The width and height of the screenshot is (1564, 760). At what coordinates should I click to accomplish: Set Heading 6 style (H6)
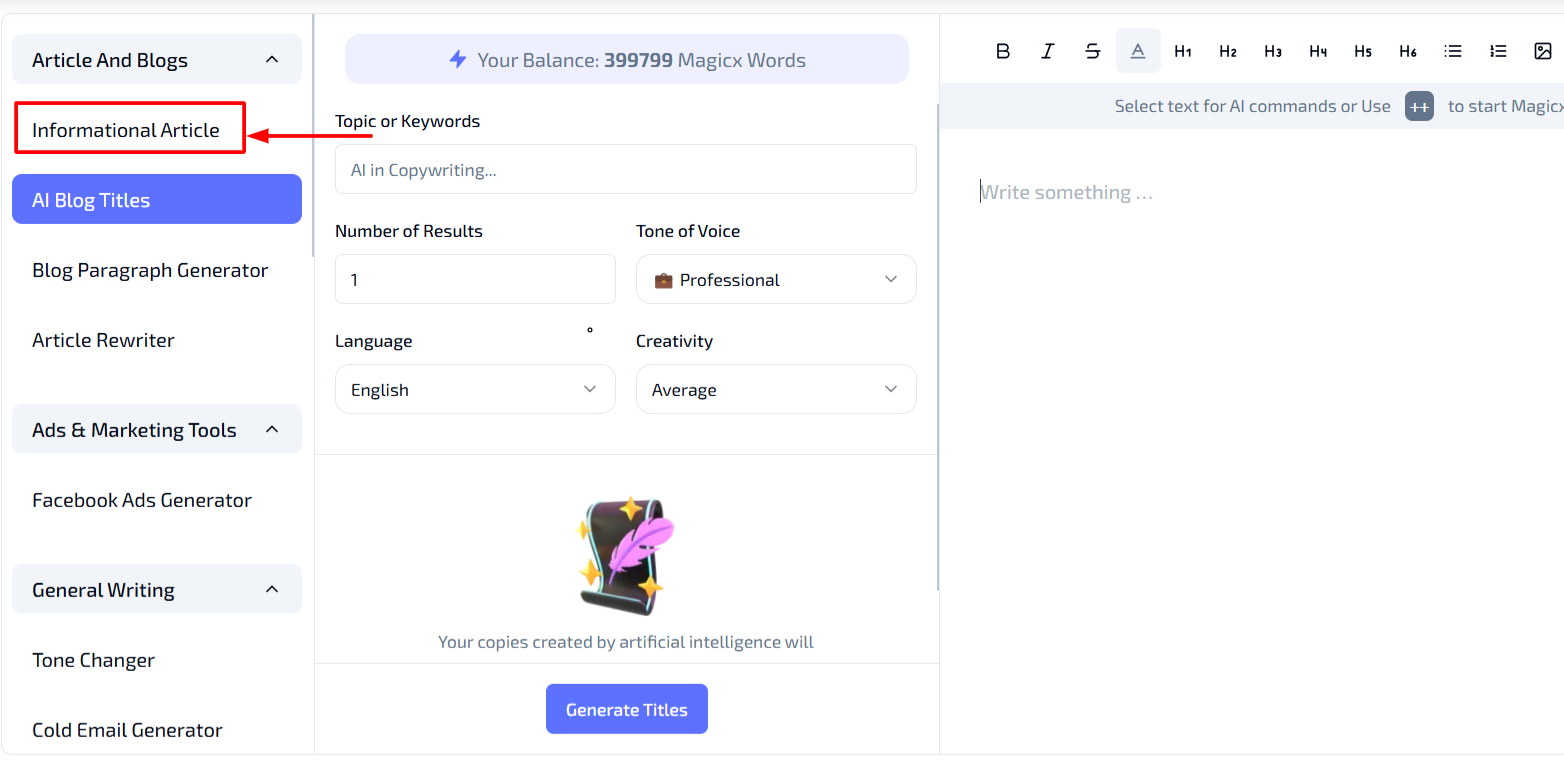1408,51
